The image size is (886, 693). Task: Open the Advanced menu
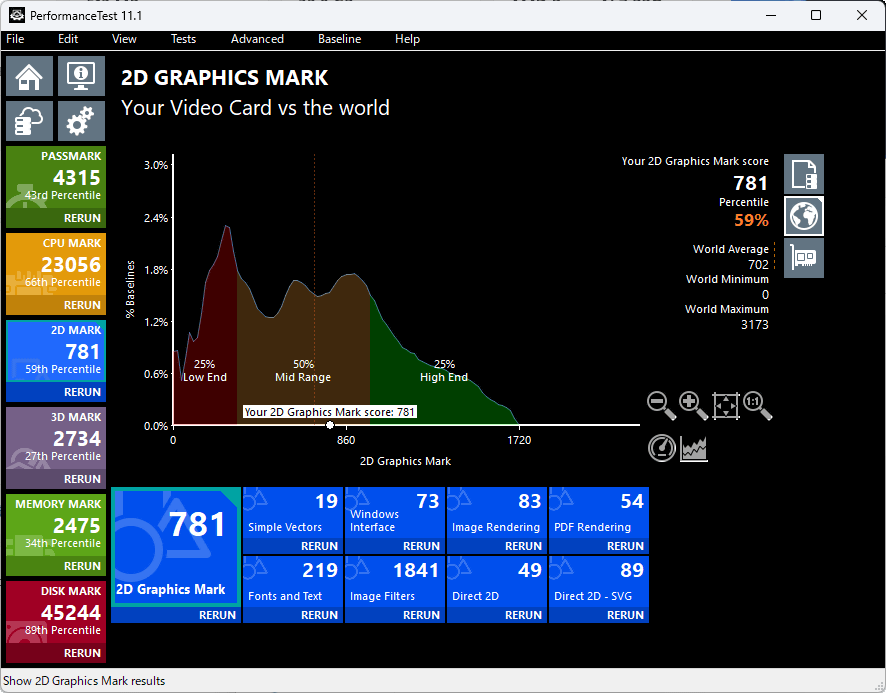[x=257, y=39]
